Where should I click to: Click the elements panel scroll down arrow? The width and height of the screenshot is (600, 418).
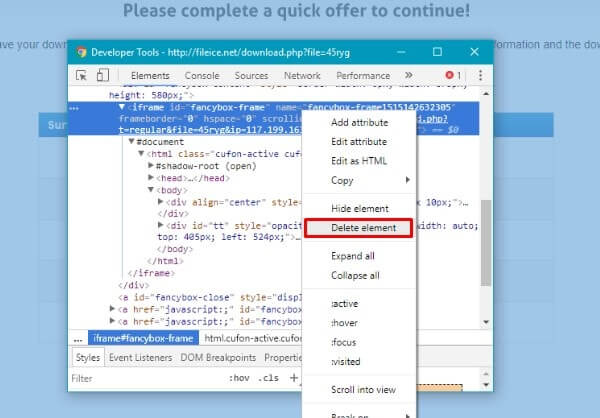486,322
